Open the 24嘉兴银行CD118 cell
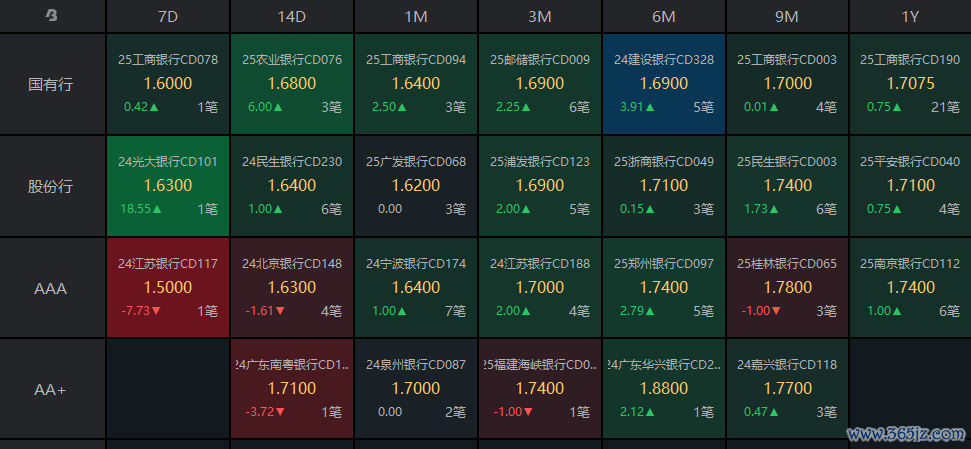Viewport: 971px width, 449px height. (786, 389)
